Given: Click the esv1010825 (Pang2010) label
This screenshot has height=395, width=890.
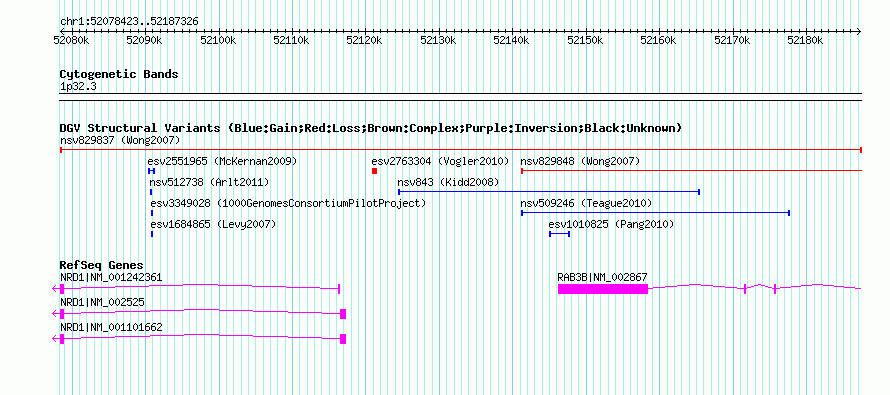Looking at the screenshot, I should click(611, 225).
